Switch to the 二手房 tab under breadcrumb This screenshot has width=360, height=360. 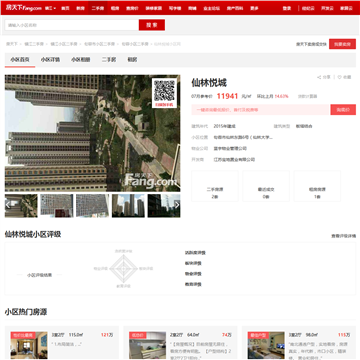pos(109,60)
